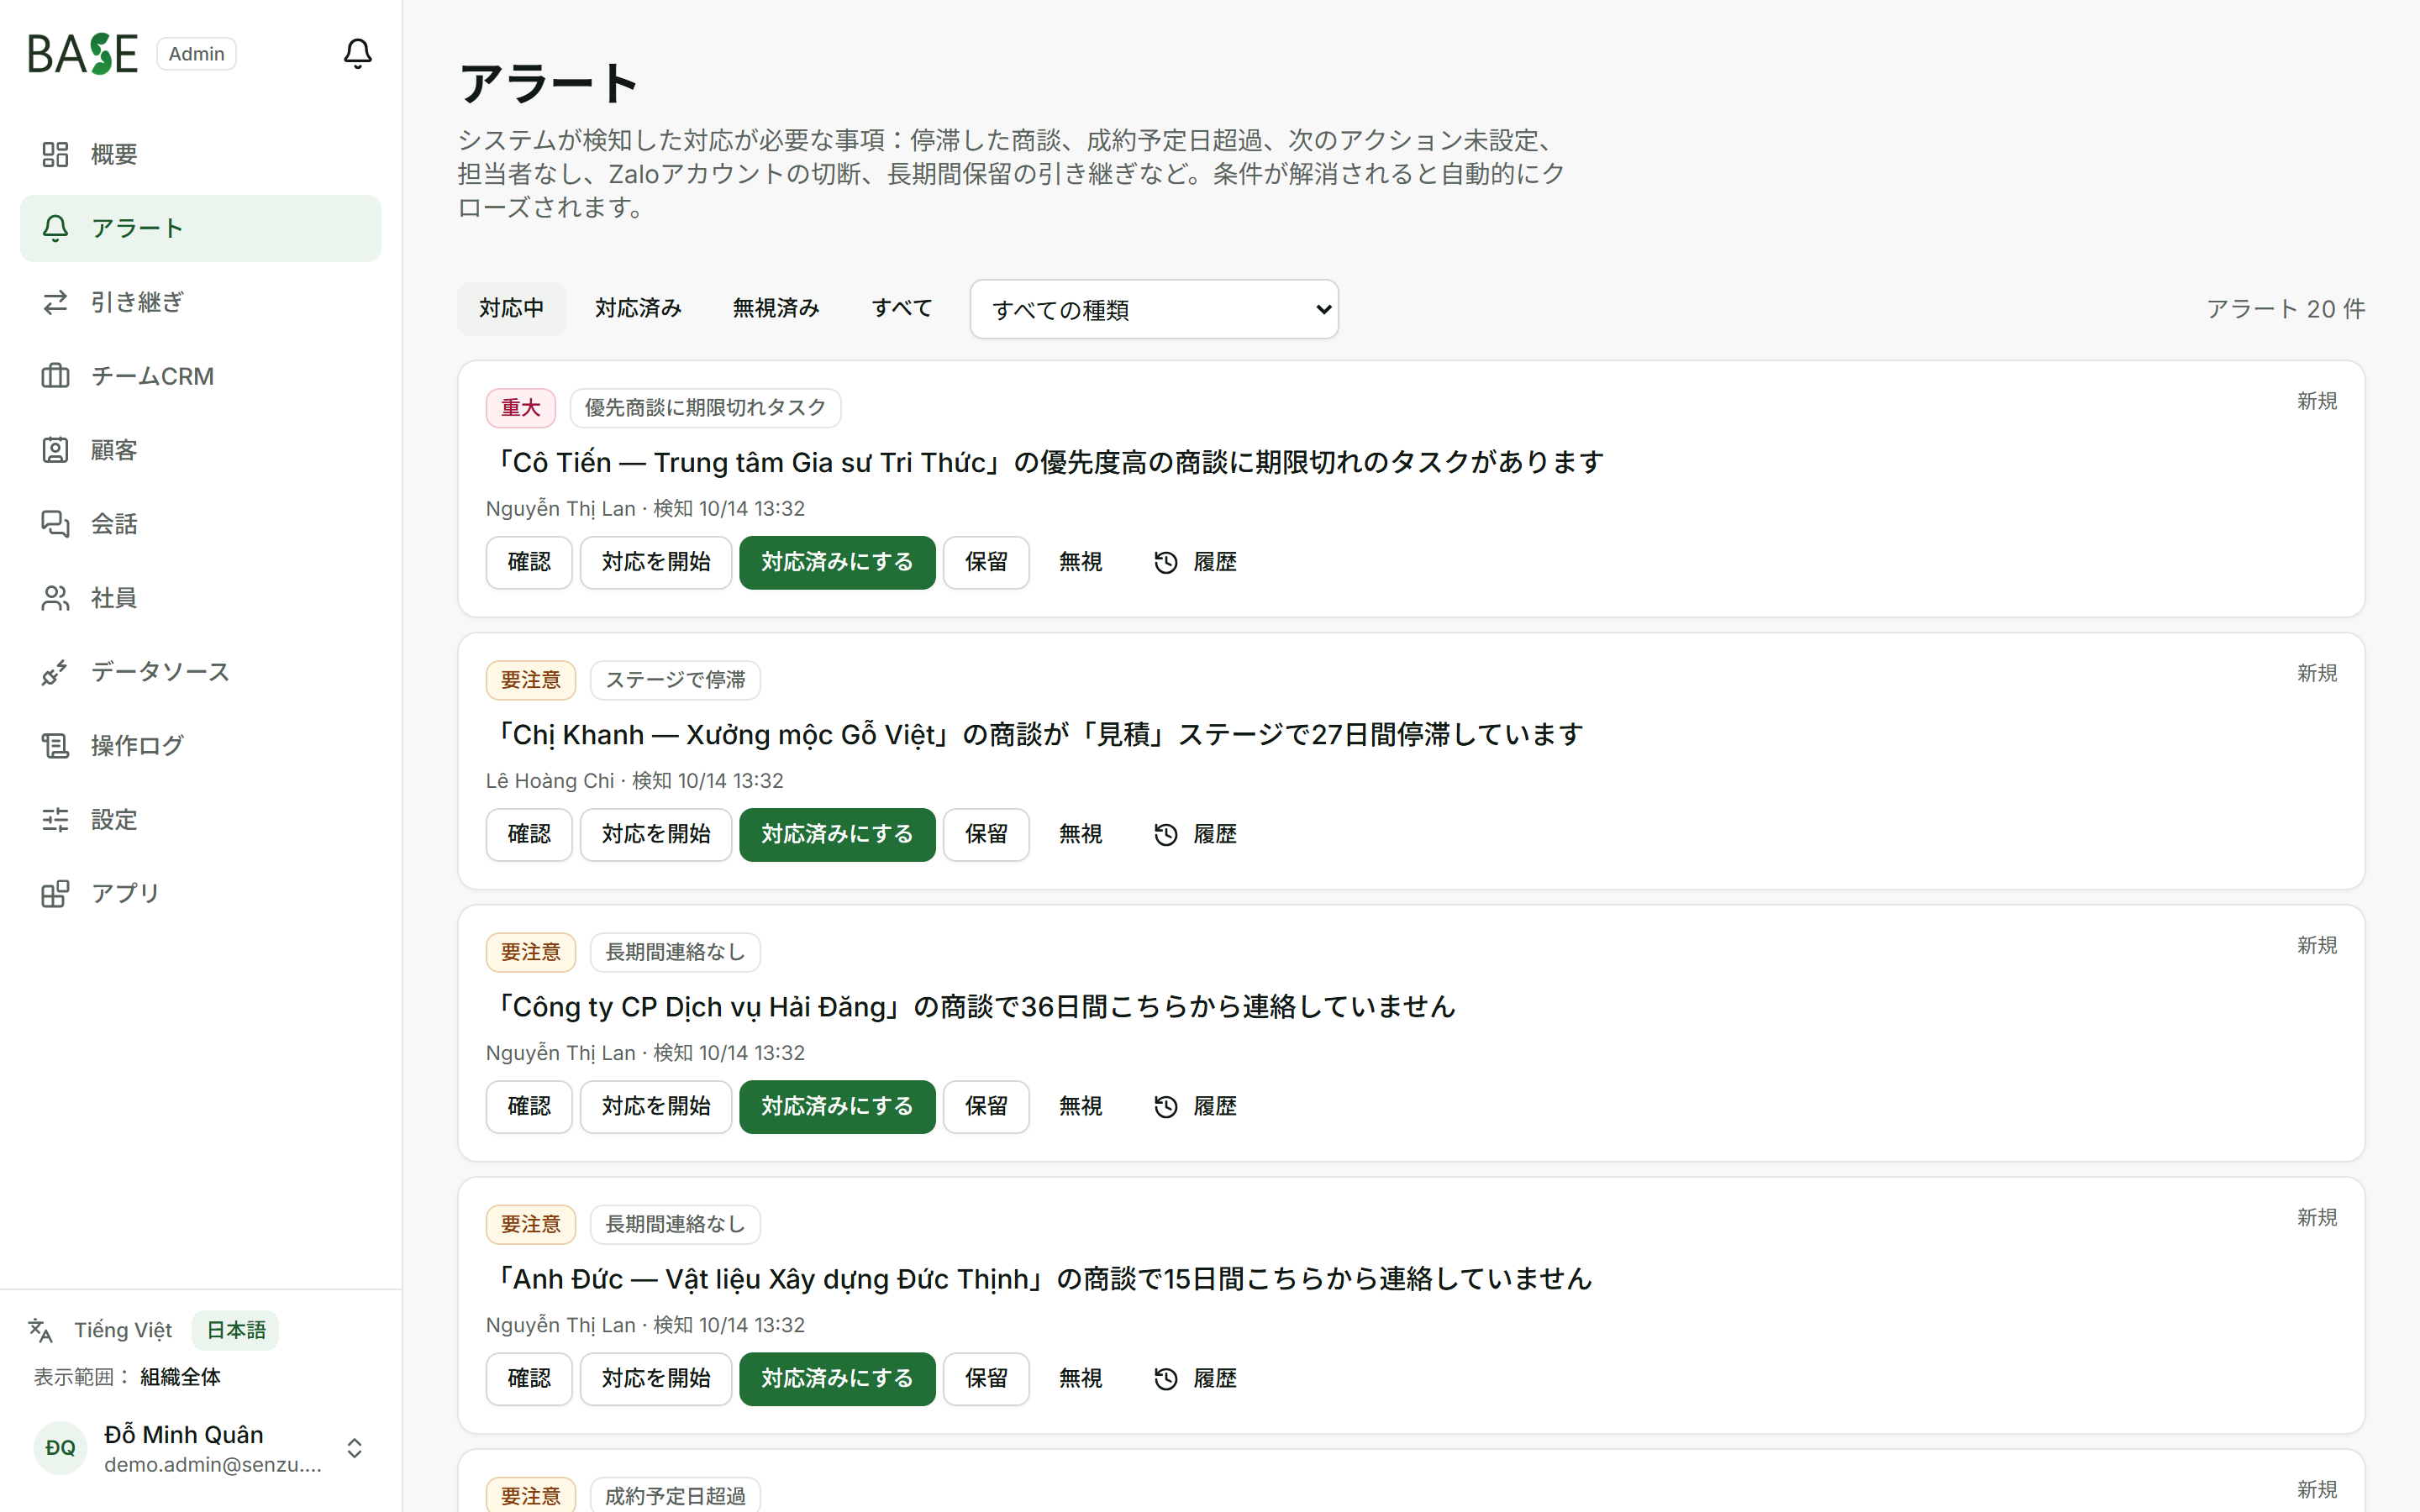Click 対応を開始 on Chị Khanh alert
The width and height of the screenshot is (2420, 1512).
(656, 834)
